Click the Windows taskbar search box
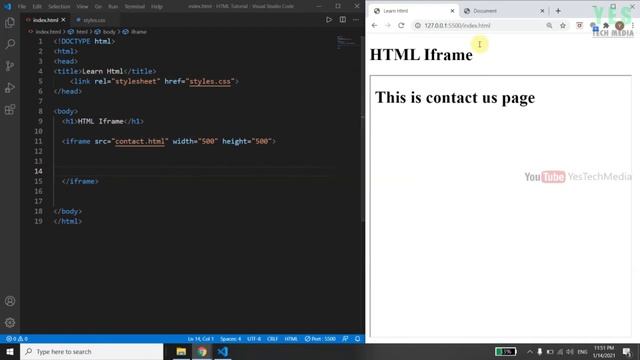 pos(92,351)
